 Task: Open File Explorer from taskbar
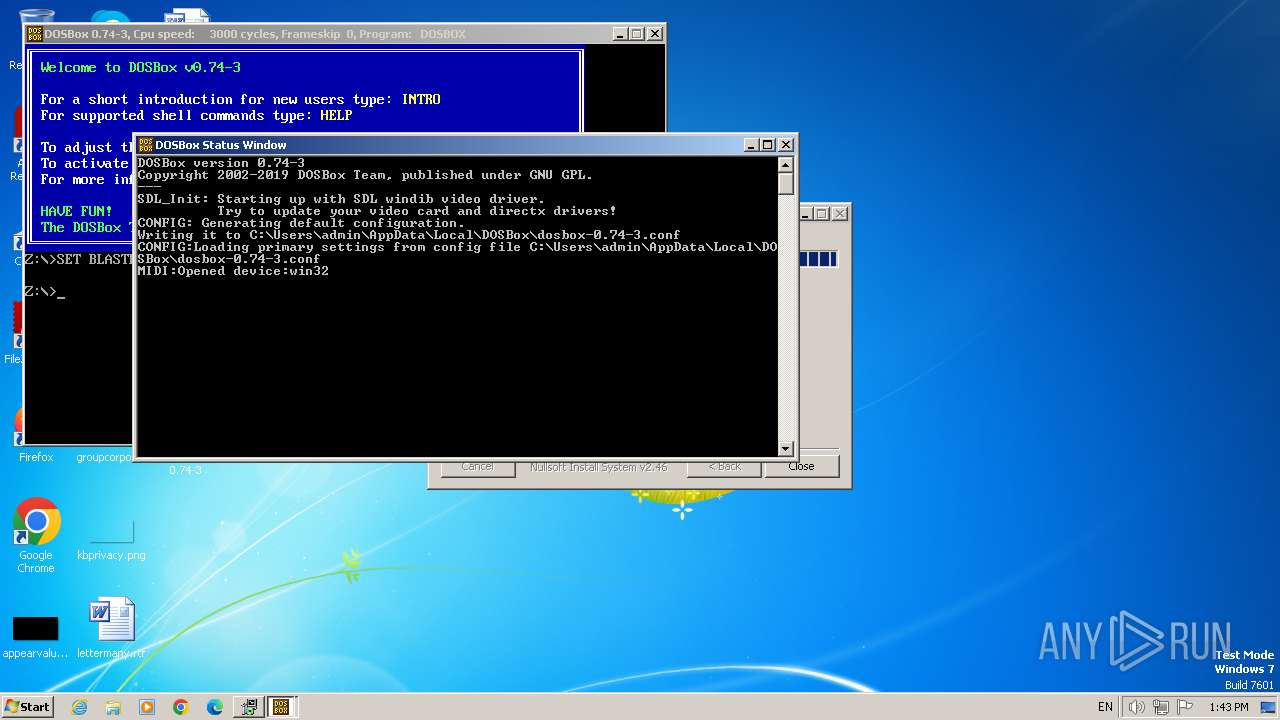[113, 707]
